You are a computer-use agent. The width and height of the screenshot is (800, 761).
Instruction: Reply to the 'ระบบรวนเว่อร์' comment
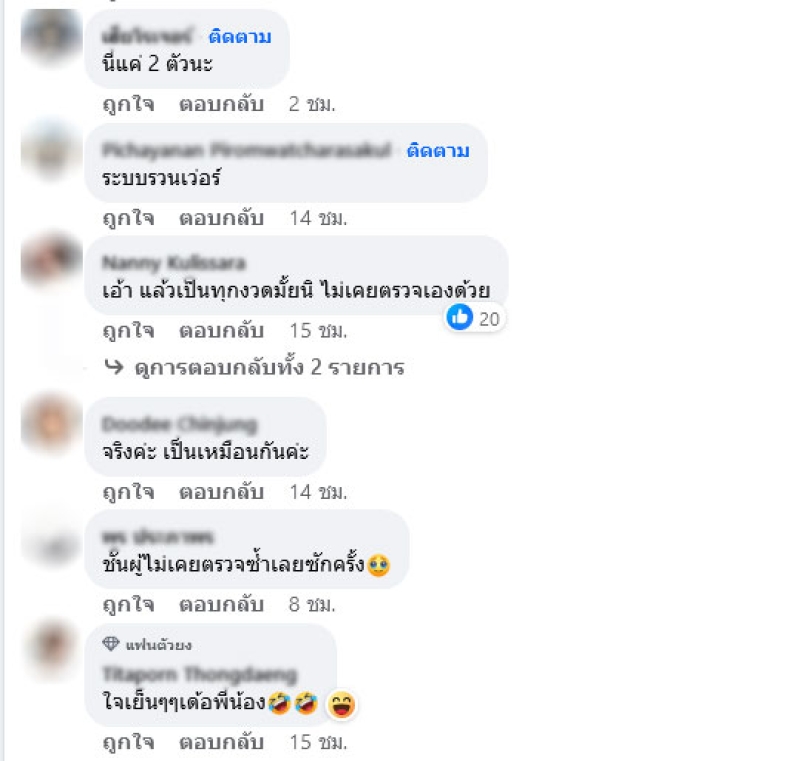[x=221, y=218]
